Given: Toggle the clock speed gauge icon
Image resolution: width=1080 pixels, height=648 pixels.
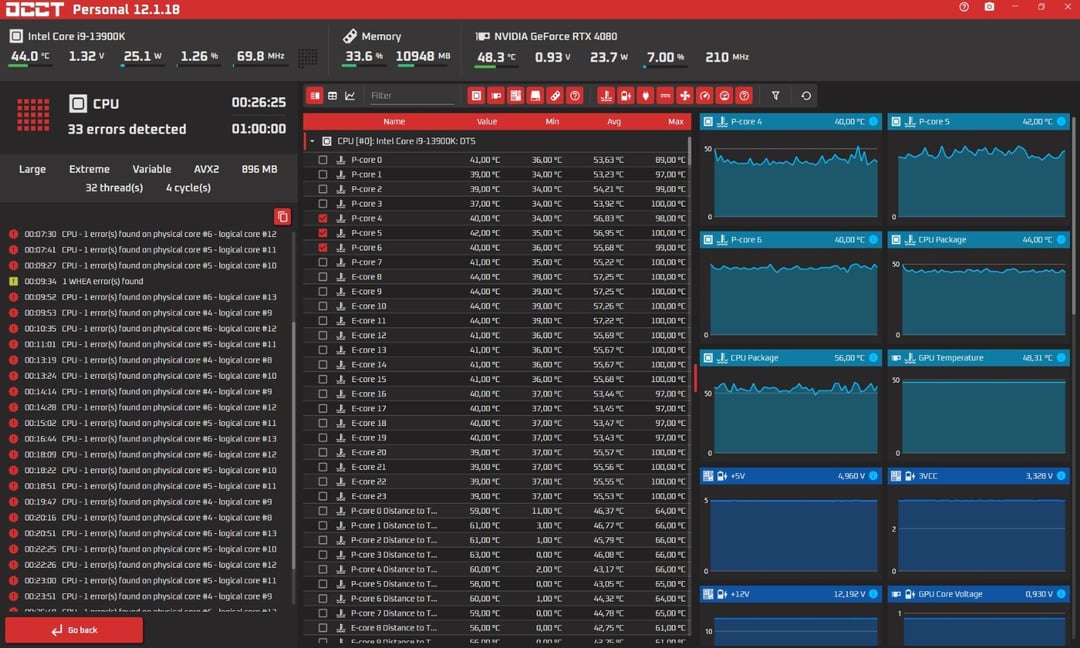Looking at the screenshot, I should pos(705,96).
